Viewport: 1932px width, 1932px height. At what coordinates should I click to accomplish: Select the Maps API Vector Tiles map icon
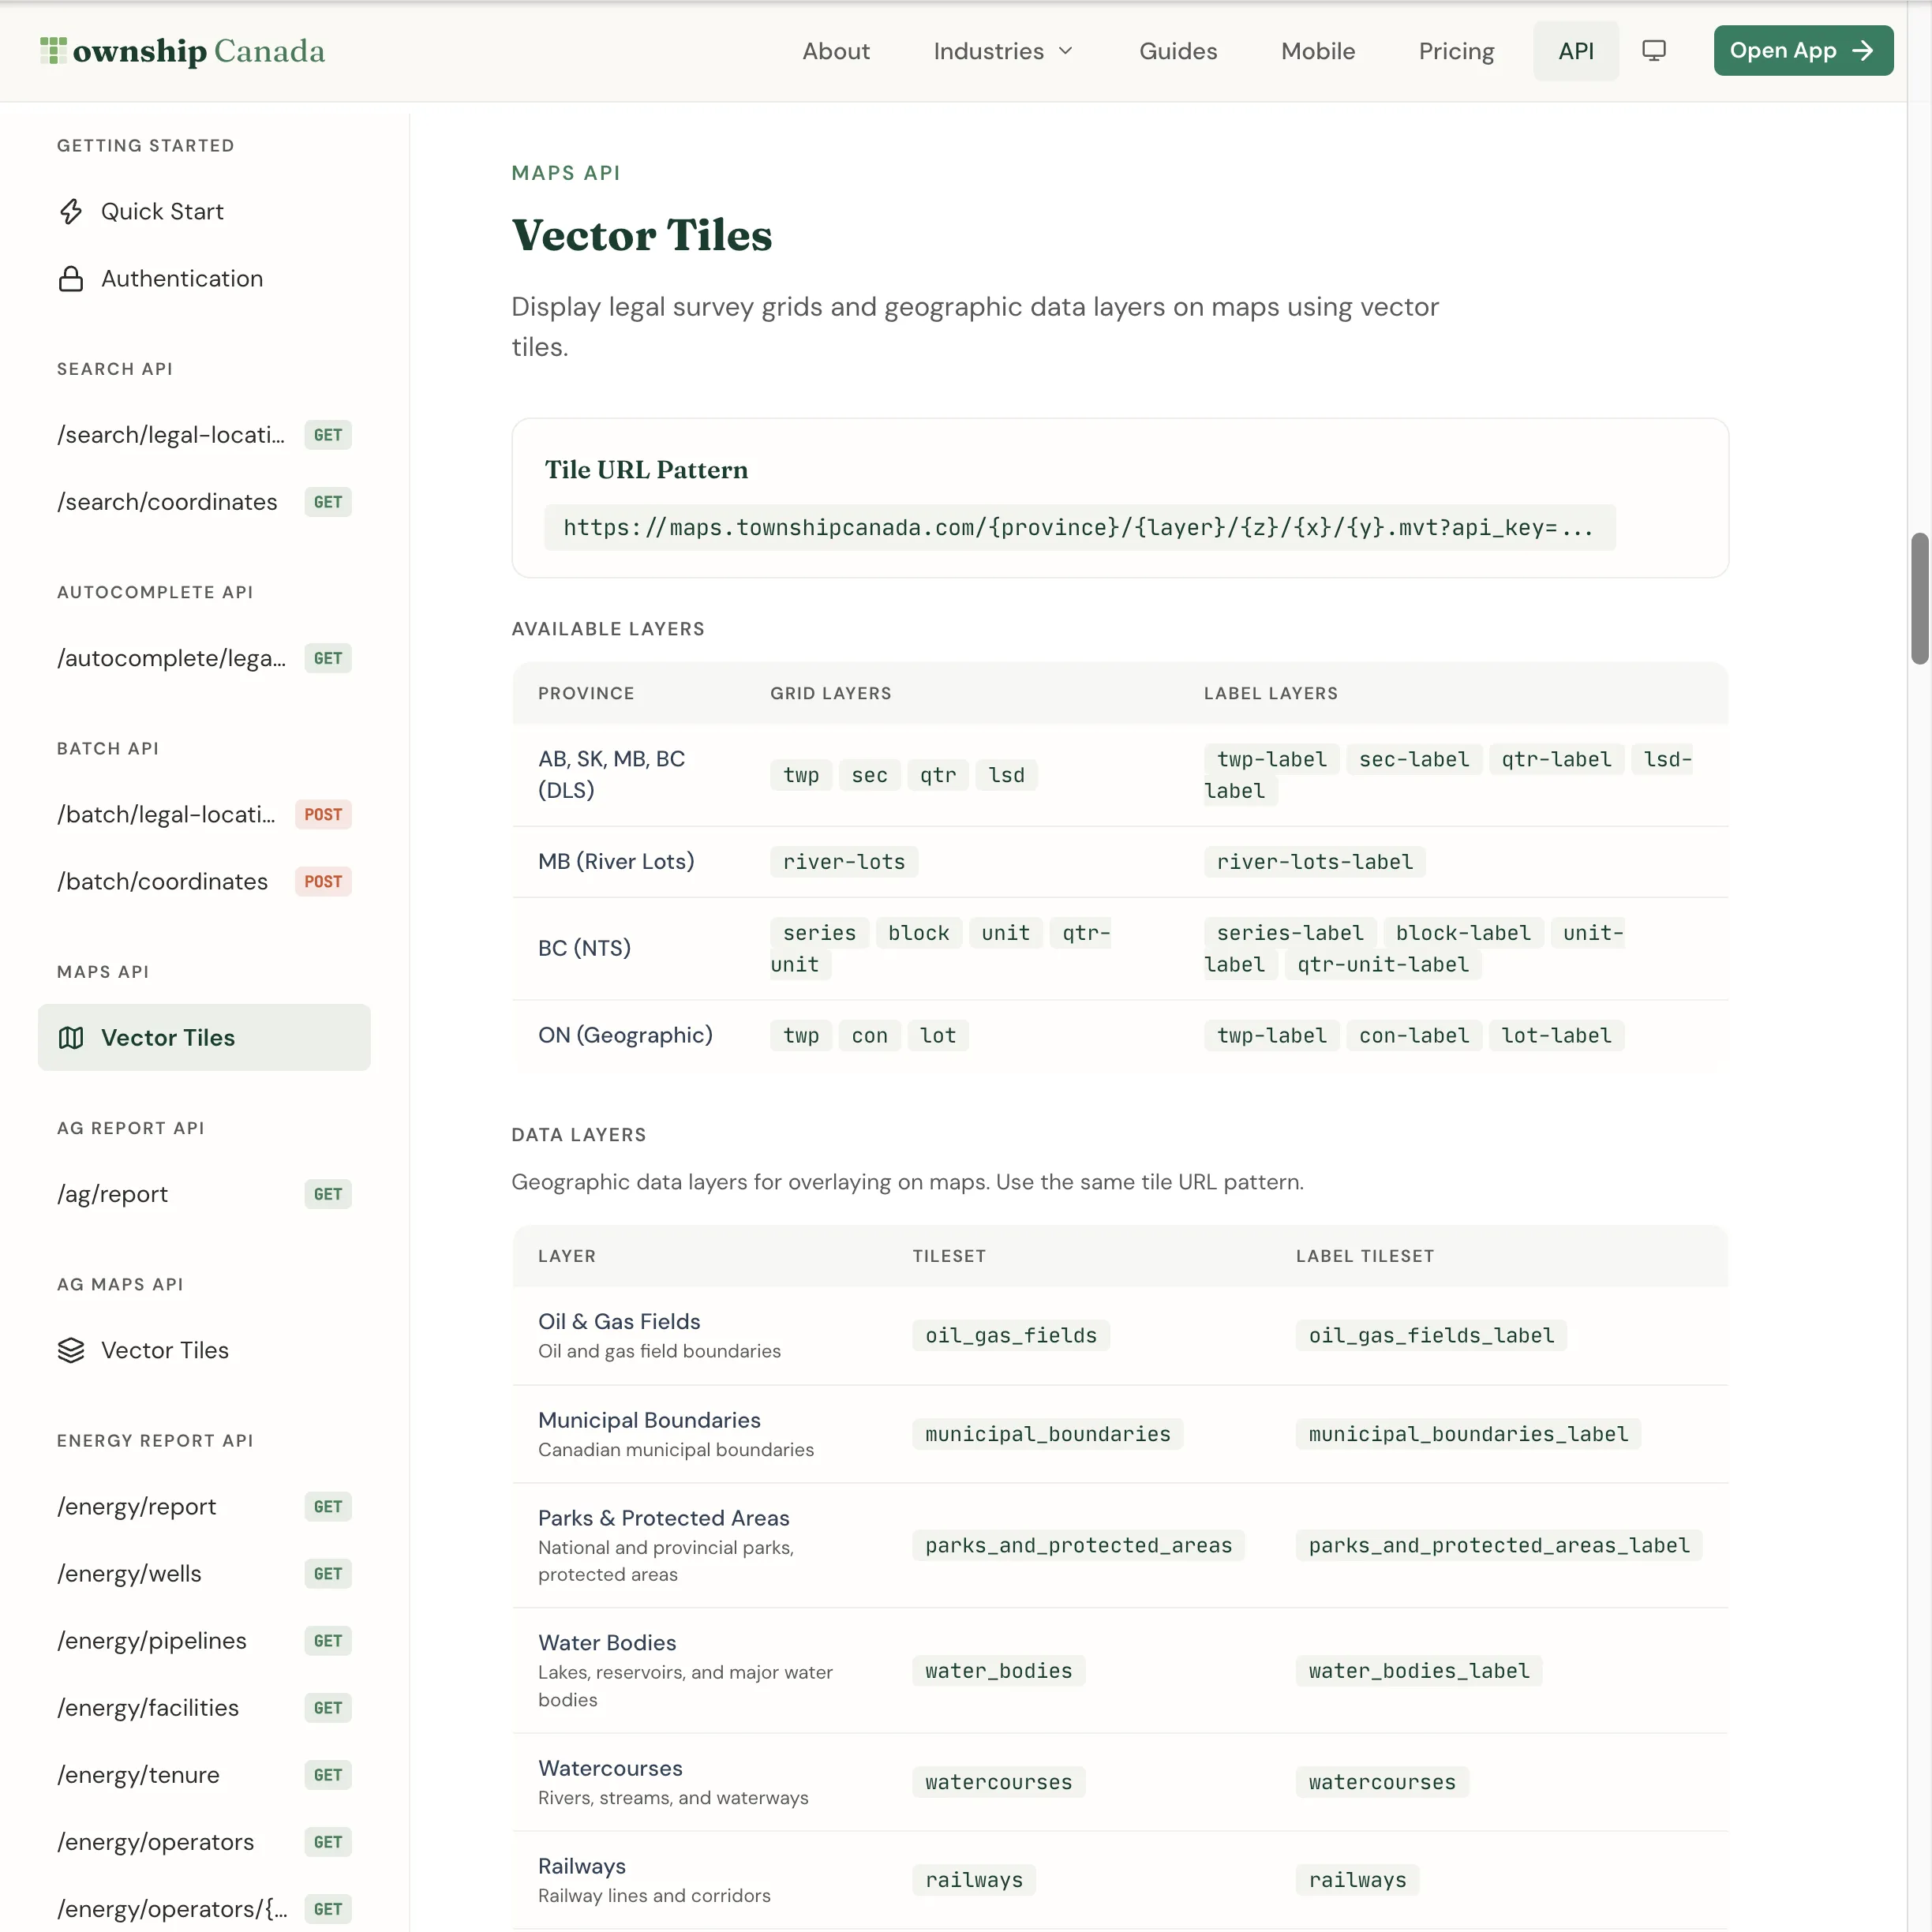coord(71,1038)
